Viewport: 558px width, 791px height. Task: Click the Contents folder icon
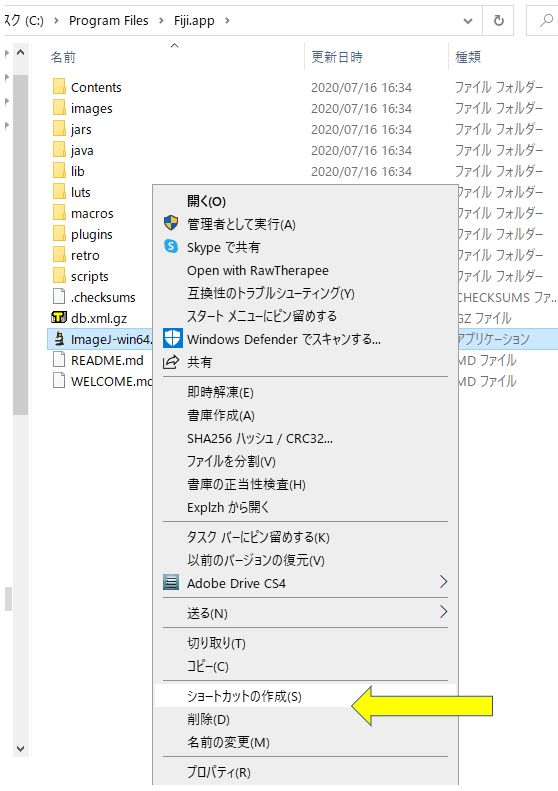[x=59, y=87]
